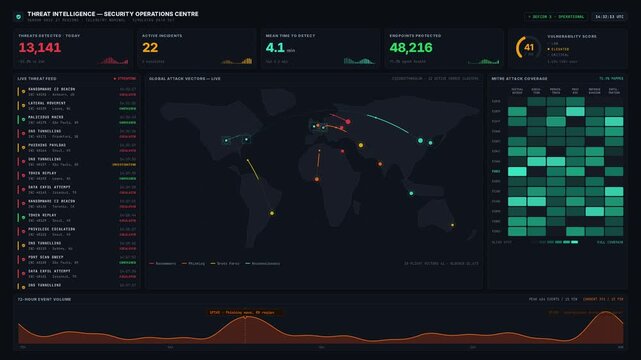This screenshot has height=360, width=641.
Task: Click the yellow sparkline in Active Incidents card
Action: coord(237,61)
